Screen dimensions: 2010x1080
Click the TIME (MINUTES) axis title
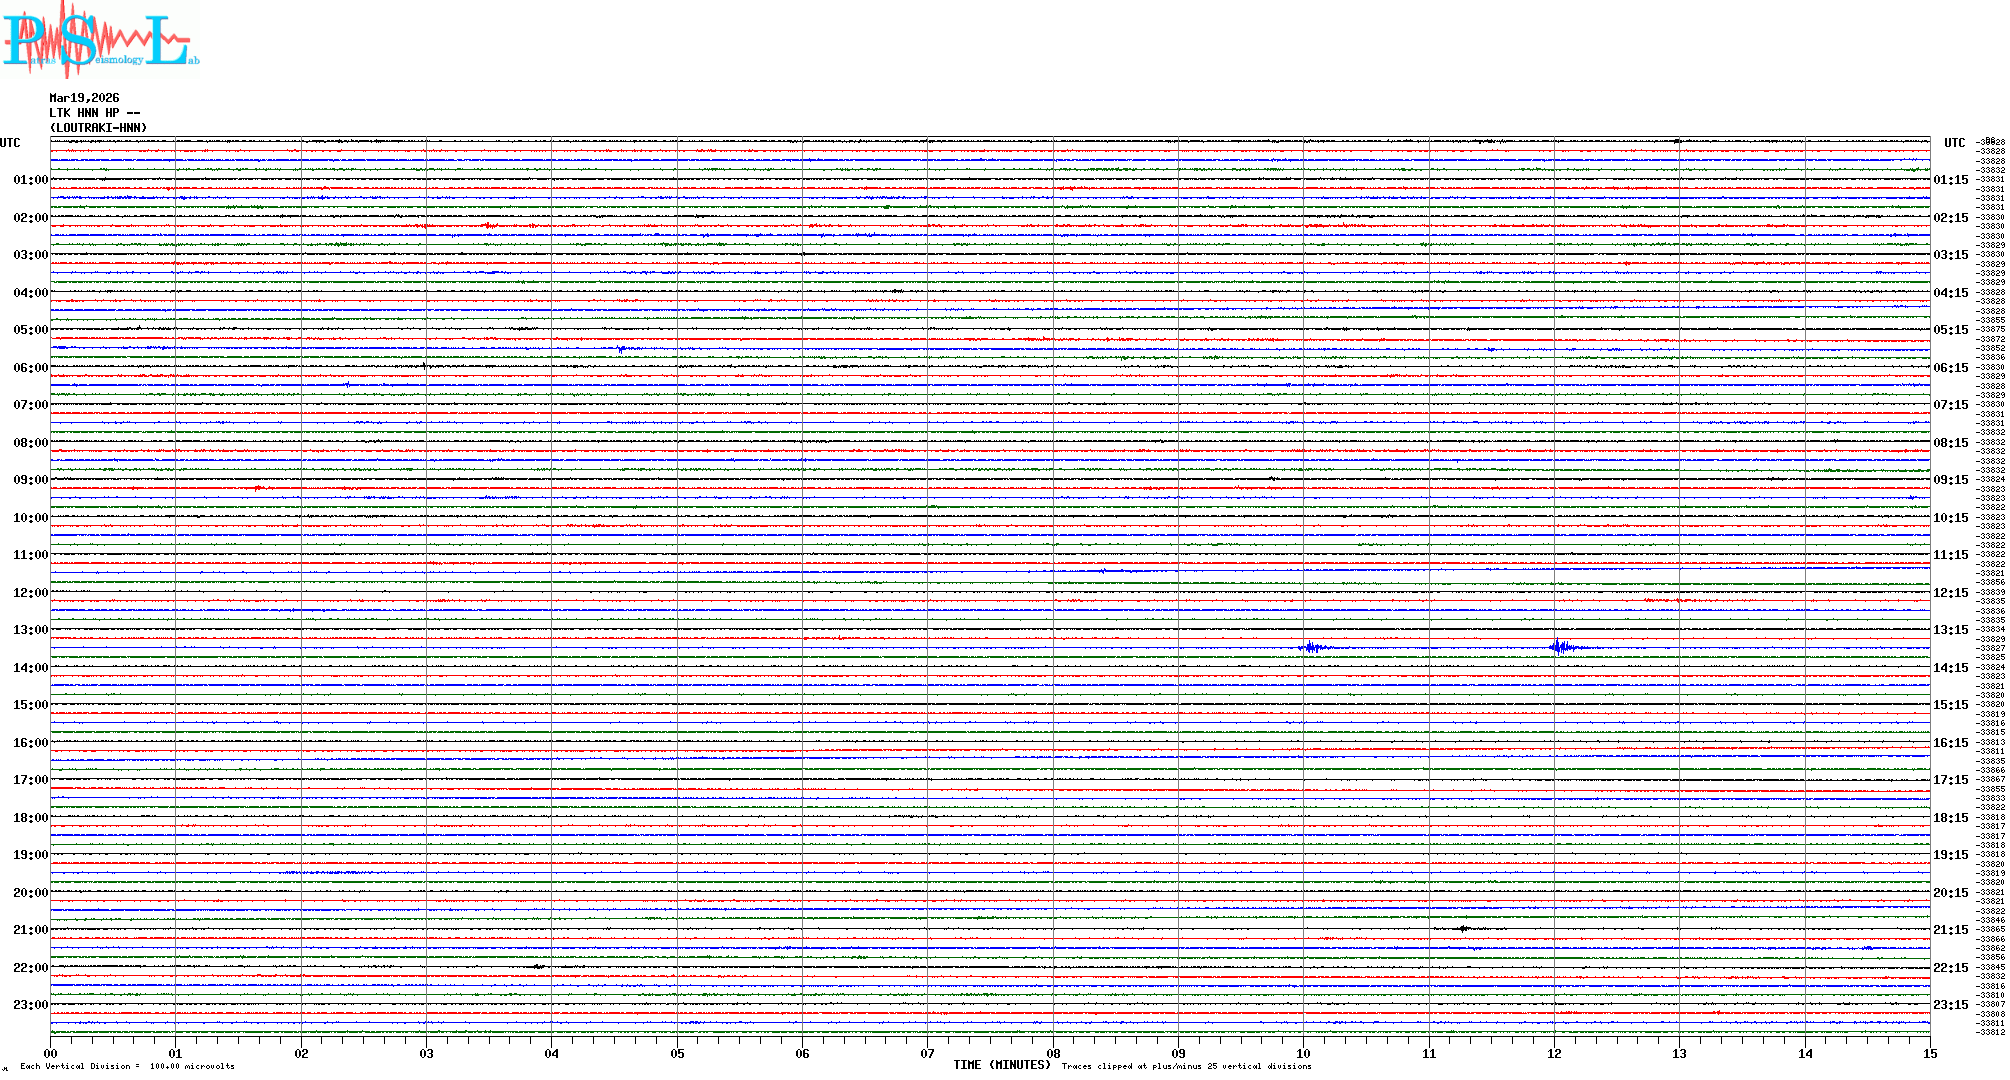click(x=1002, y=1065)
